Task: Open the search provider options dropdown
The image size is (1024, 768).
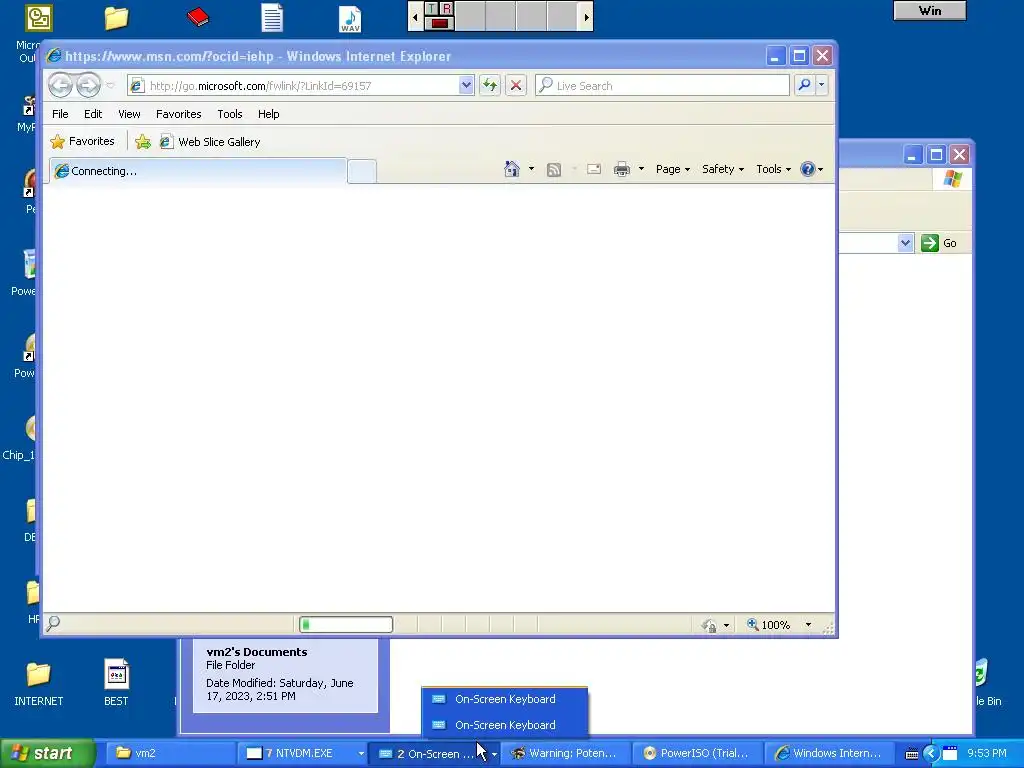Action: pos(822,85)
